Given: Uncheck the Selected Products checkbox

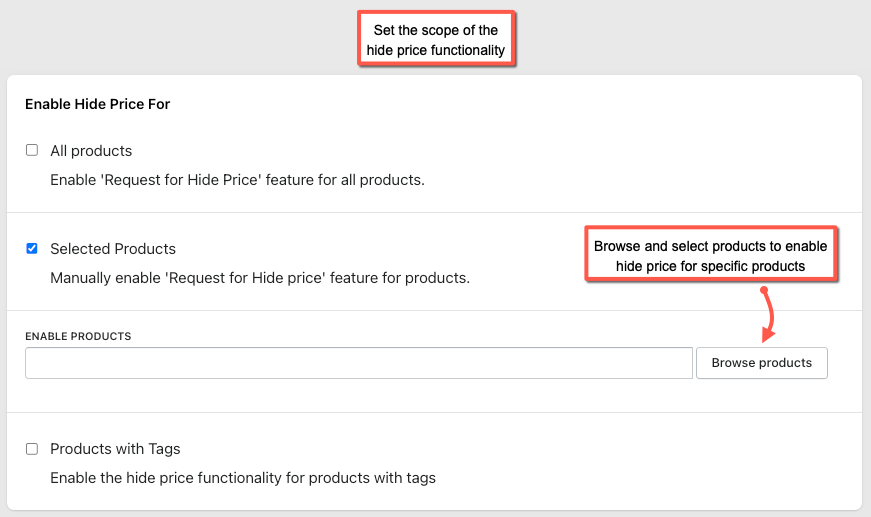Looking at the screenshot, I should pos(32,248).
